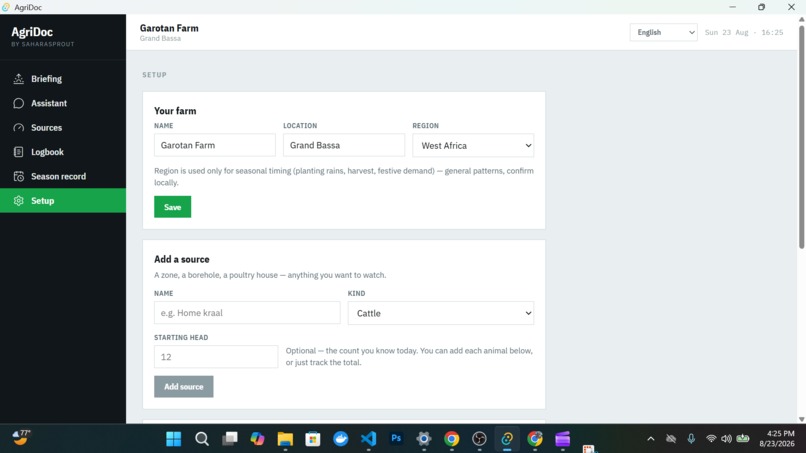Open Task View on taskbar
806x453 pixels.
(230, 439)
